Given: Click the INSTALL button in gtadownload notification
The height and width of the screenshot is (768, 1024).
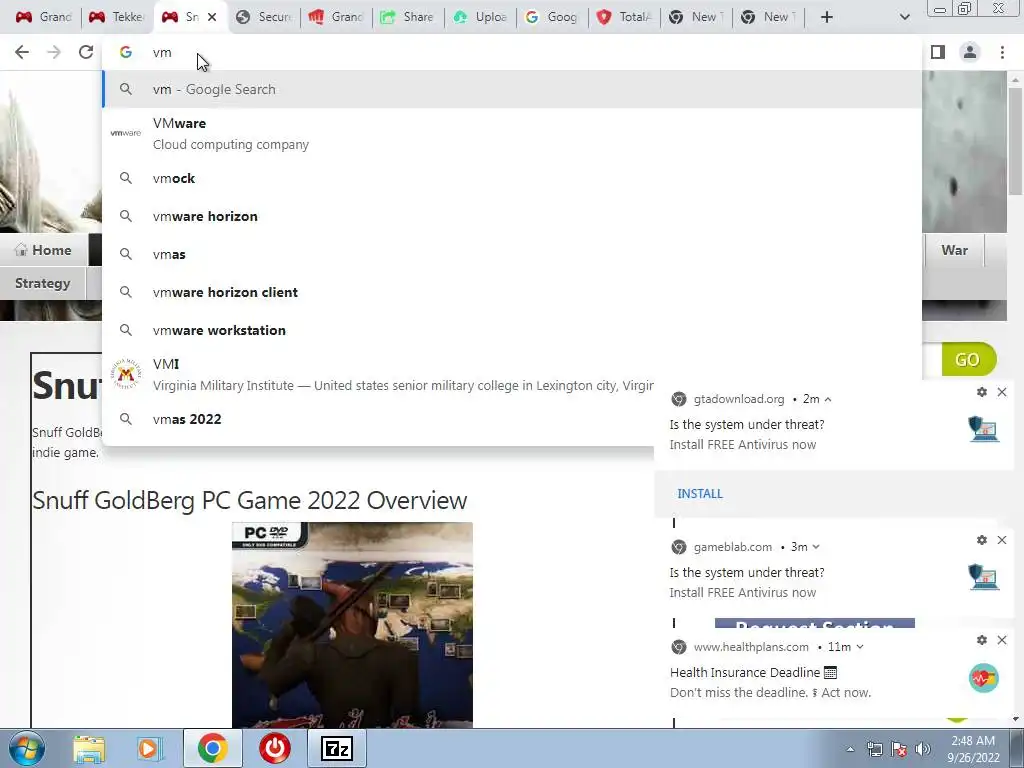Looking at the screenshot, I should tap(699, 494).
